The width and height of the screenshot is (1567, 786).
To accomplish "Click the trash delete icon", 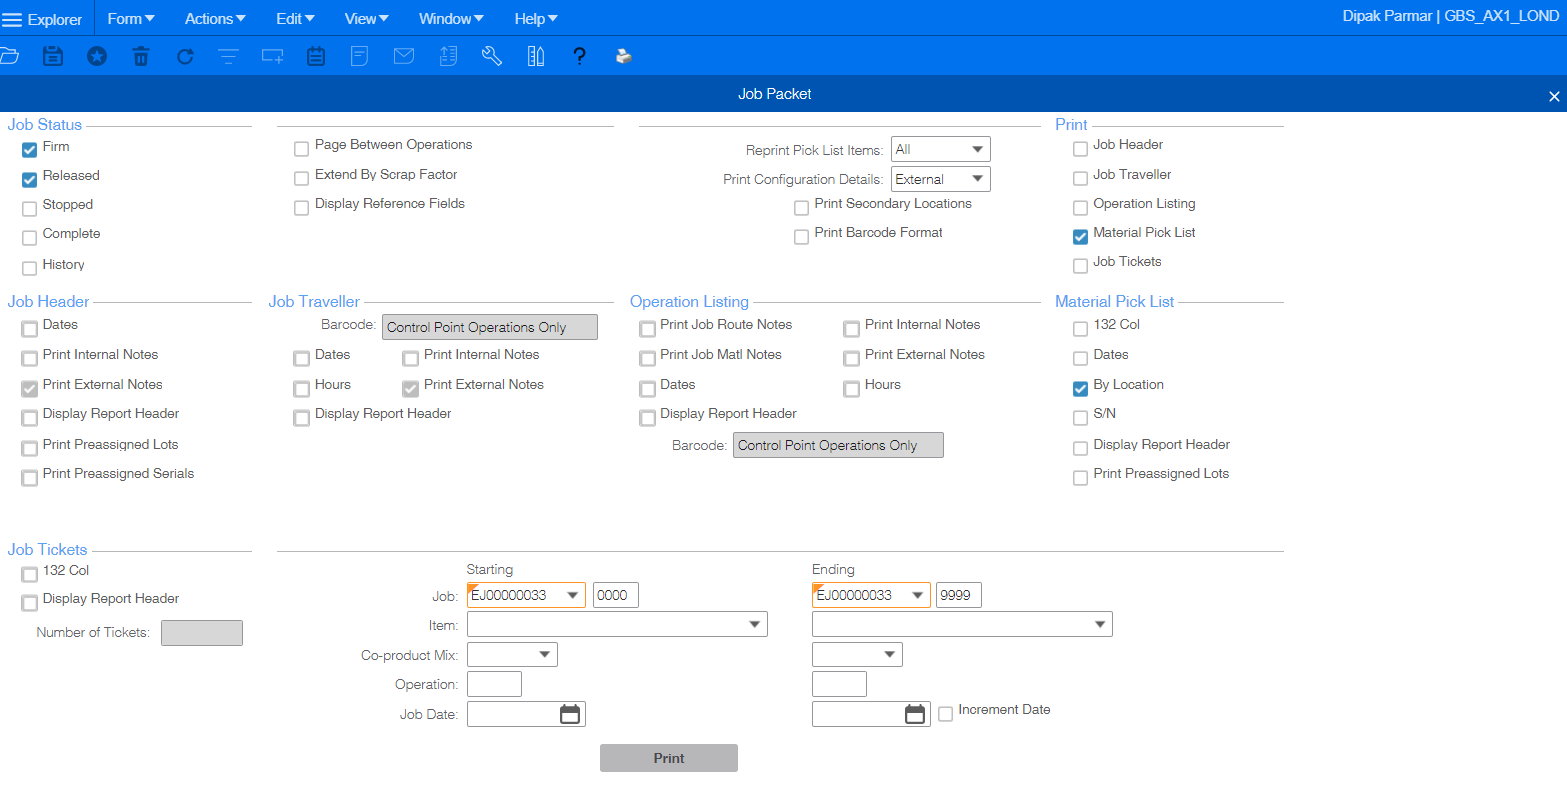I will [x=141, y=56].
